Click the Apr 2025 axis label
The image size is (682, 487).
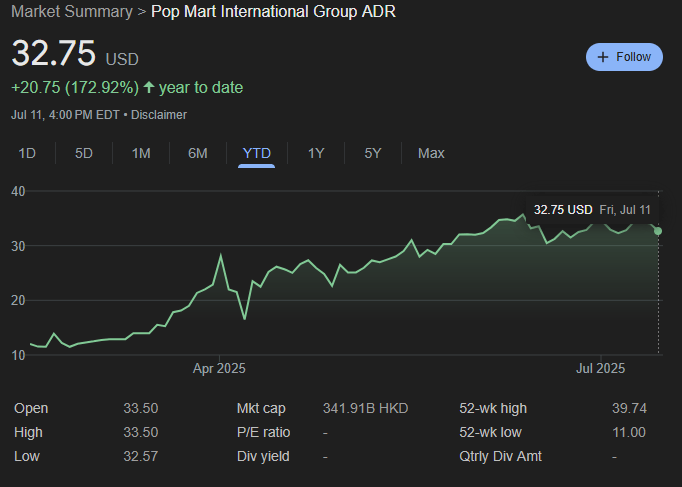tap(219, 369)
